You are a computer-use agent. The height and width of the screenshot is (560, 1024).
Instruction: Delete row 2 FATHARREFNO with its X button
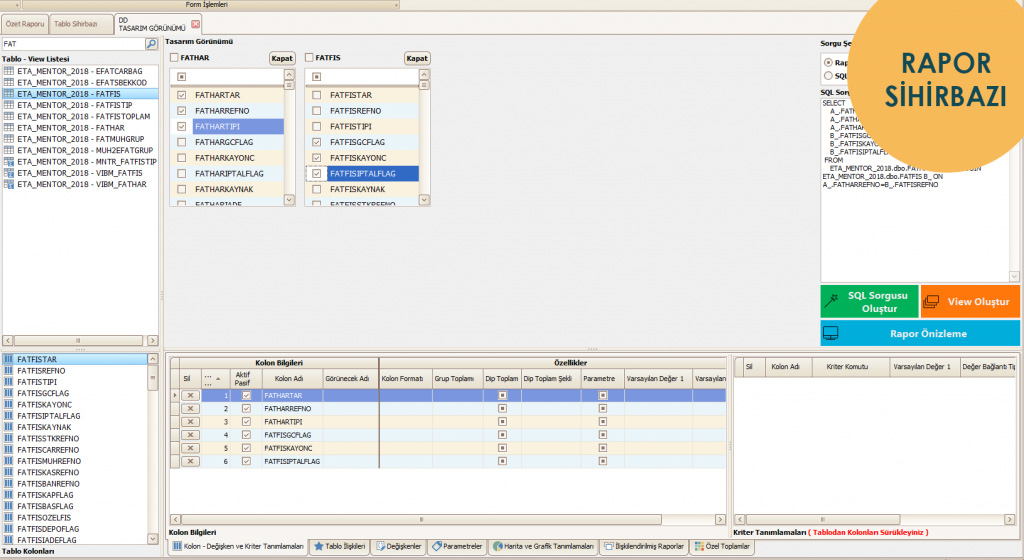tap(190, 409)
